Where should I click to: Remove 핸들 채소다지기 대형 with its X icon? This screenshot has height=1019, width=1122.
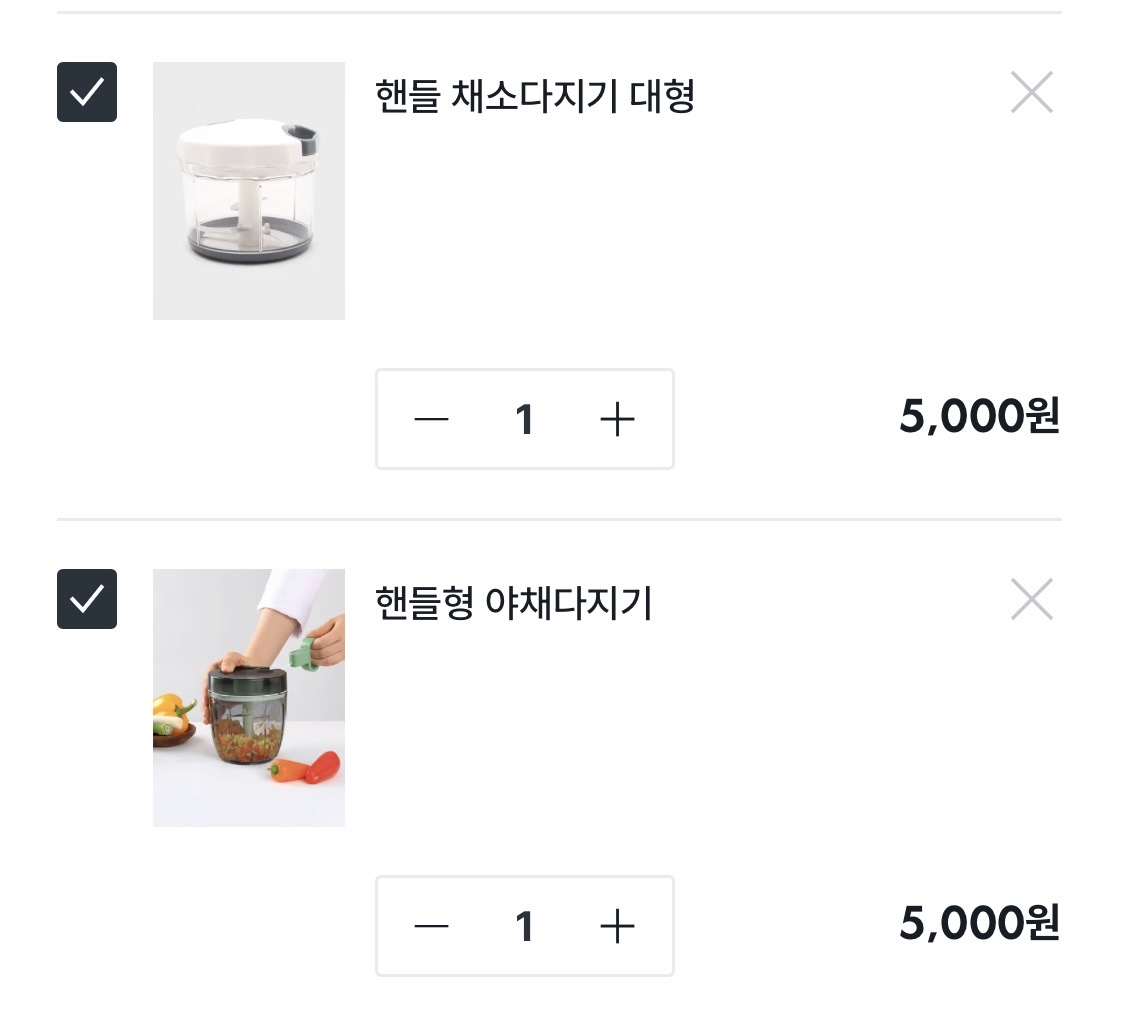point(1031,93)
